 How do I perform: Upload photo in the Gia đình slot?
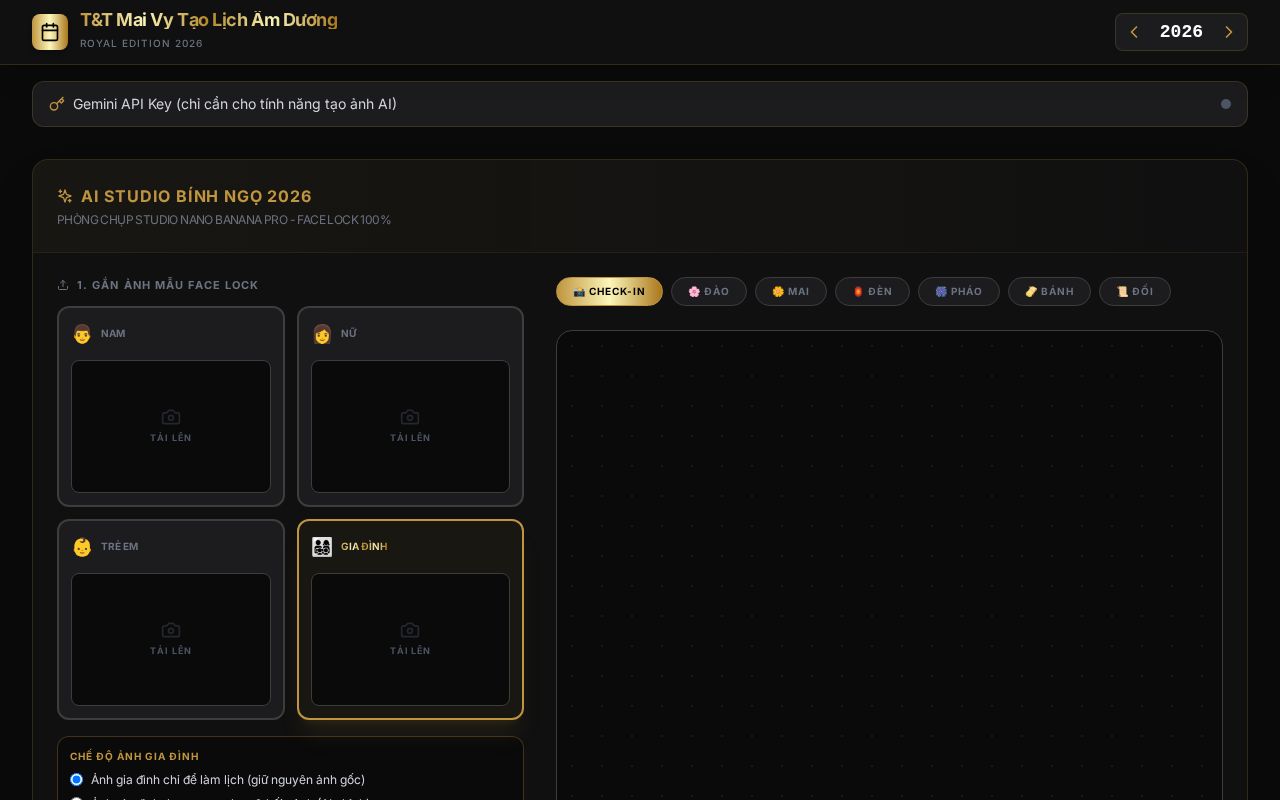pyautogui.click(x=410, y=639)
